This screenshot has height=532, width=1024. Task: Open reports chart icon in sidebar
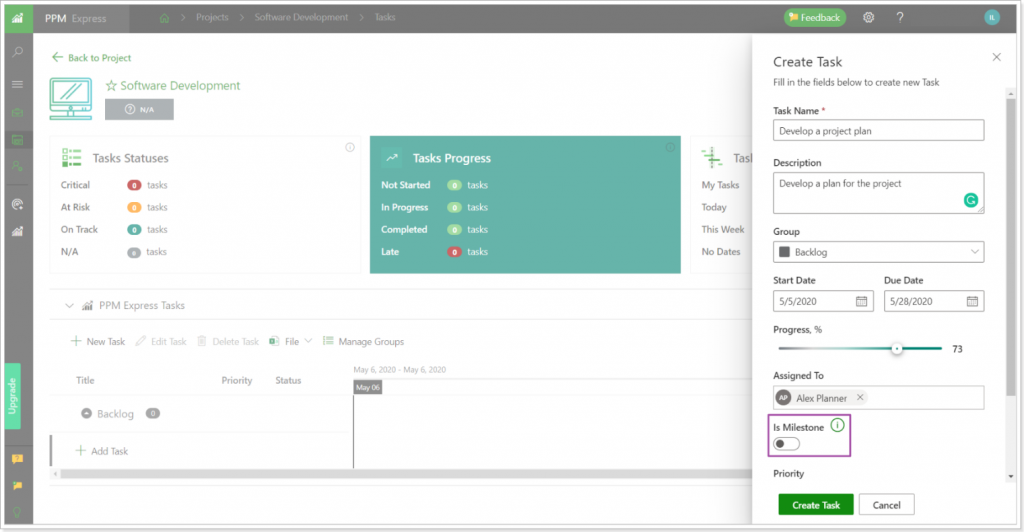point(18,231)
